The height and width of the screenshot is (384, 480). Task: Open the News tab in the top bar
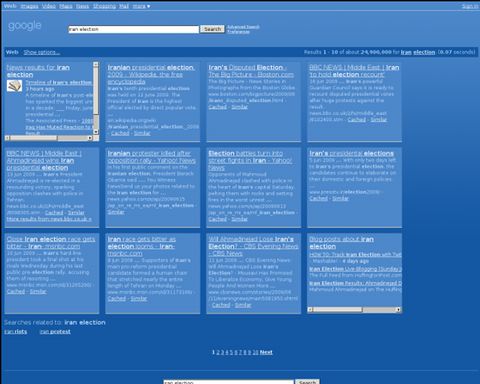82,6
